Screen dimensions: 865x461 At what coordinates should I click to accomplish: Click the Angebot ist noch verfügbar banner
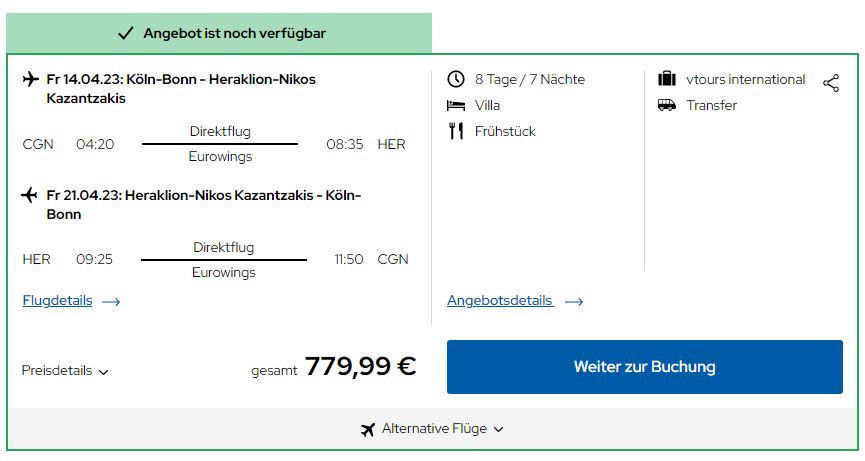pyautogui.click(x=219, y=33)
